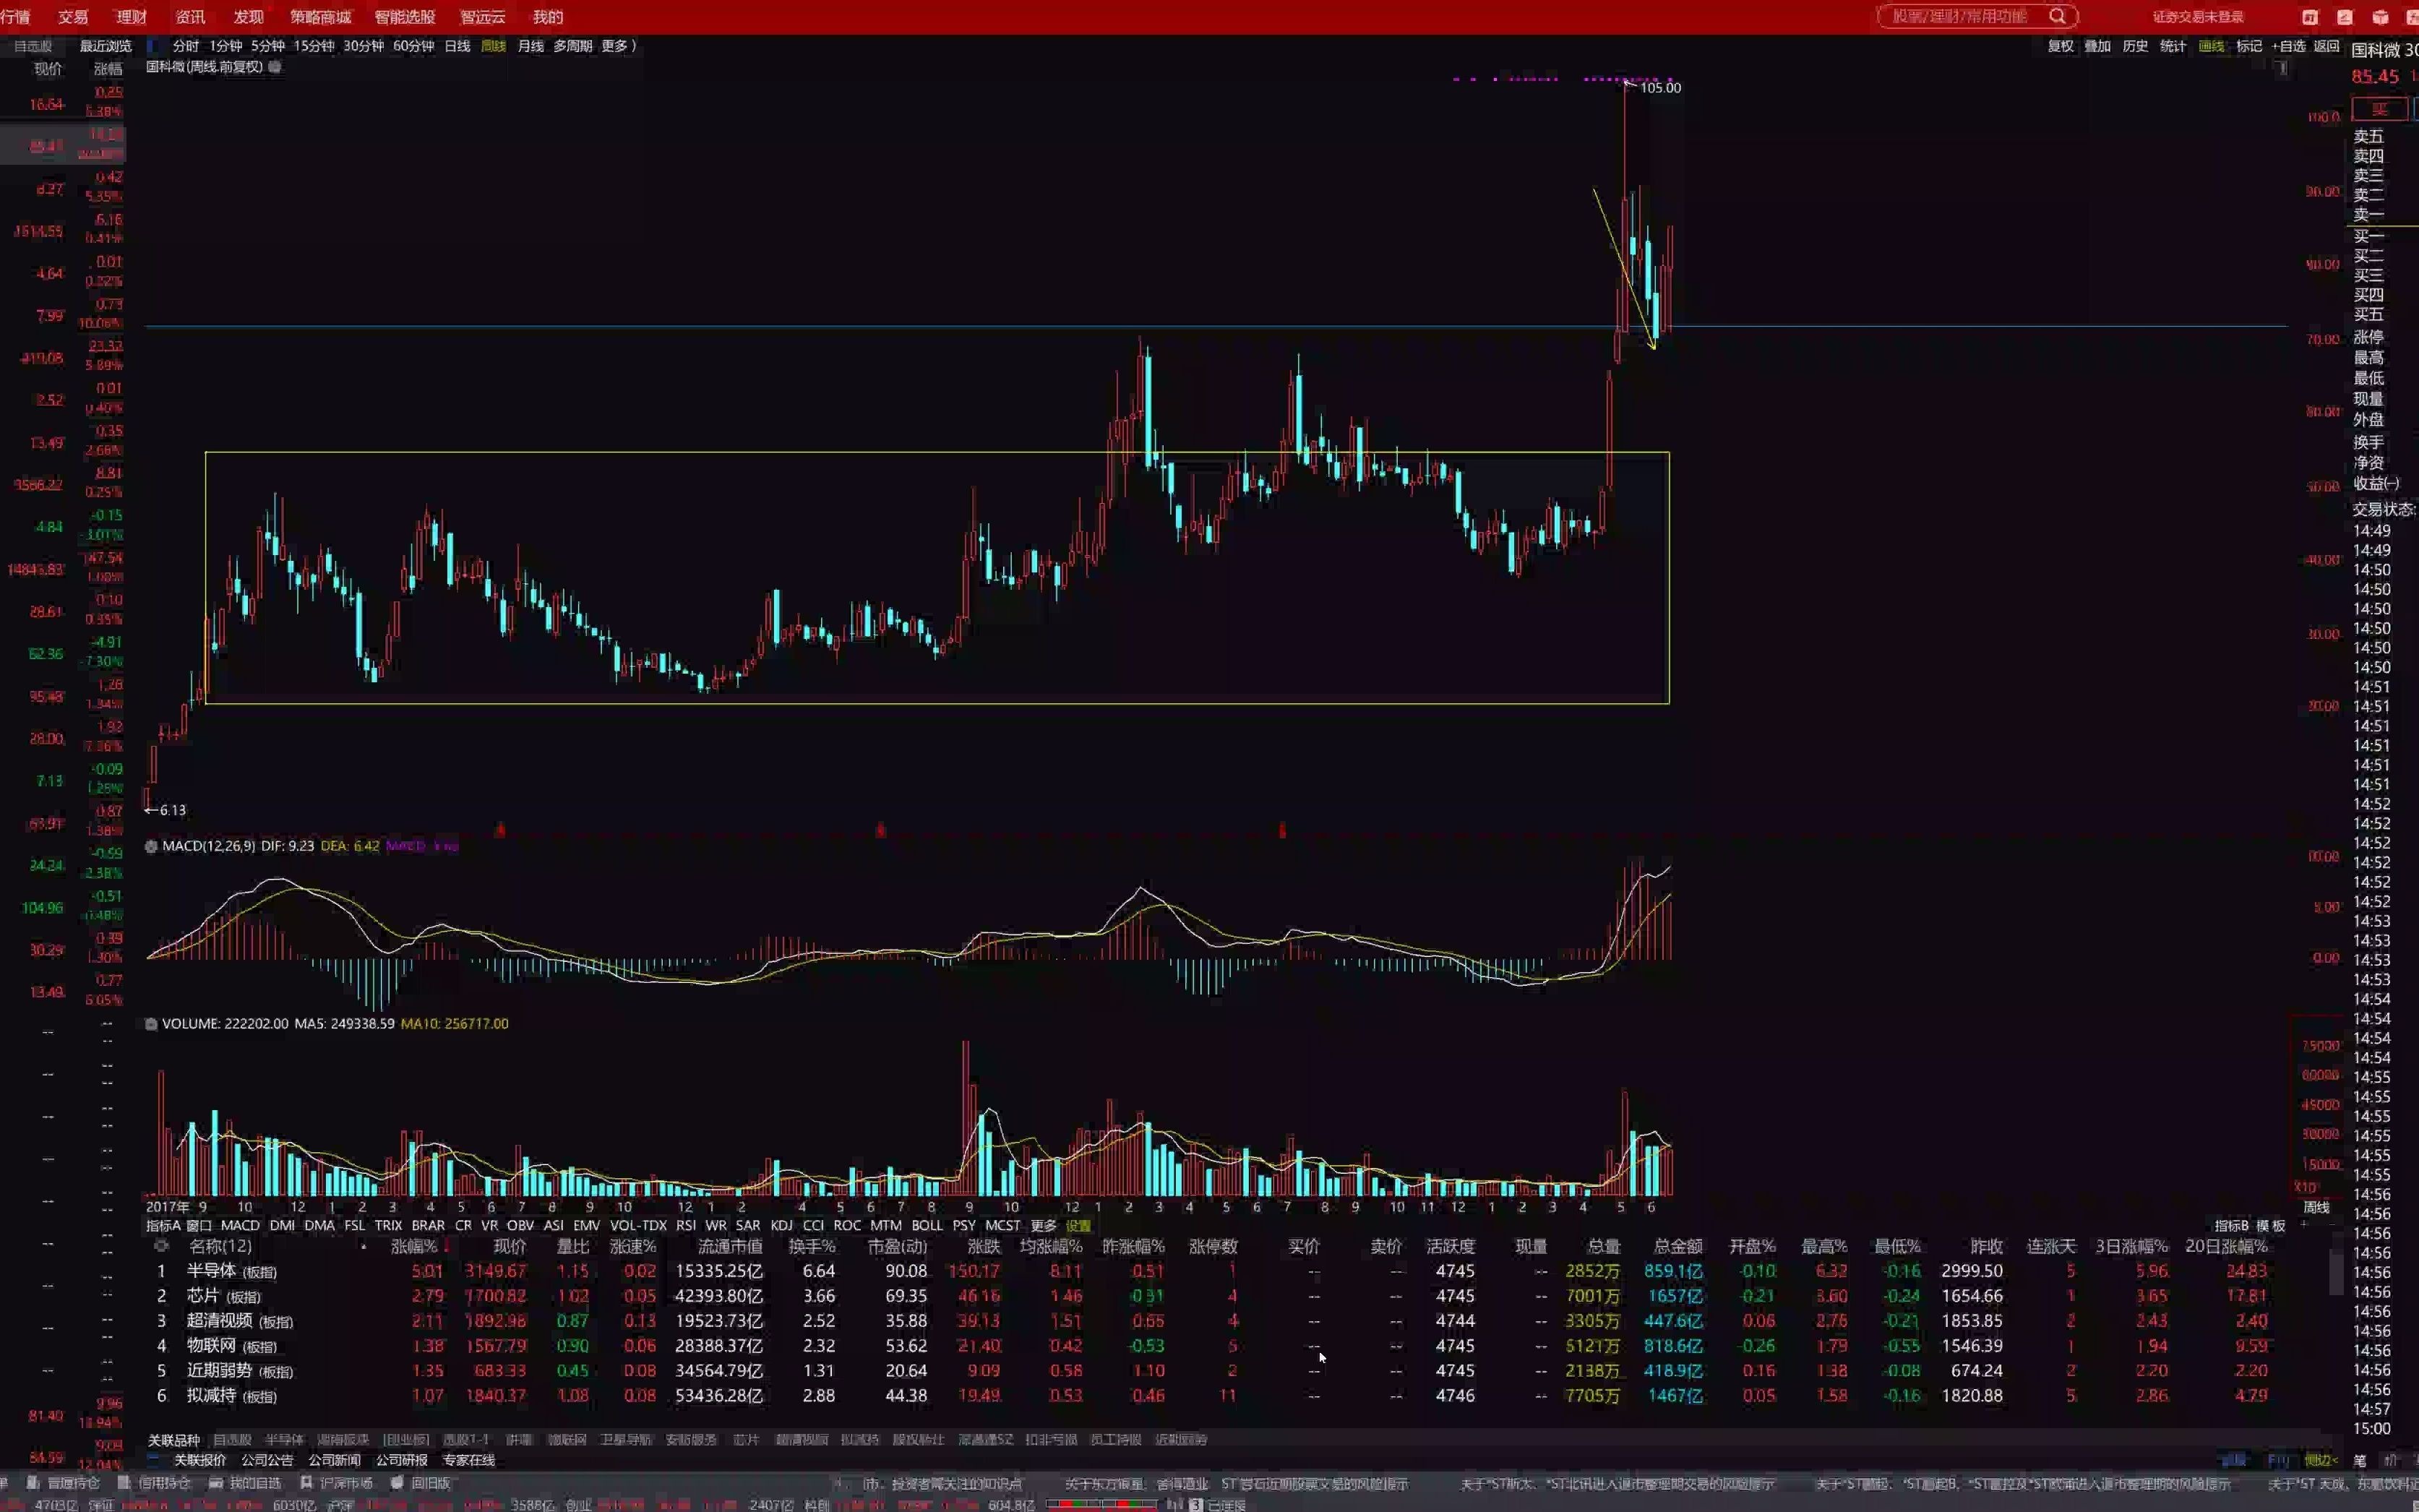Open the 智能选股 menu
Screen dimensions: 2419x1512
(405, 17)
